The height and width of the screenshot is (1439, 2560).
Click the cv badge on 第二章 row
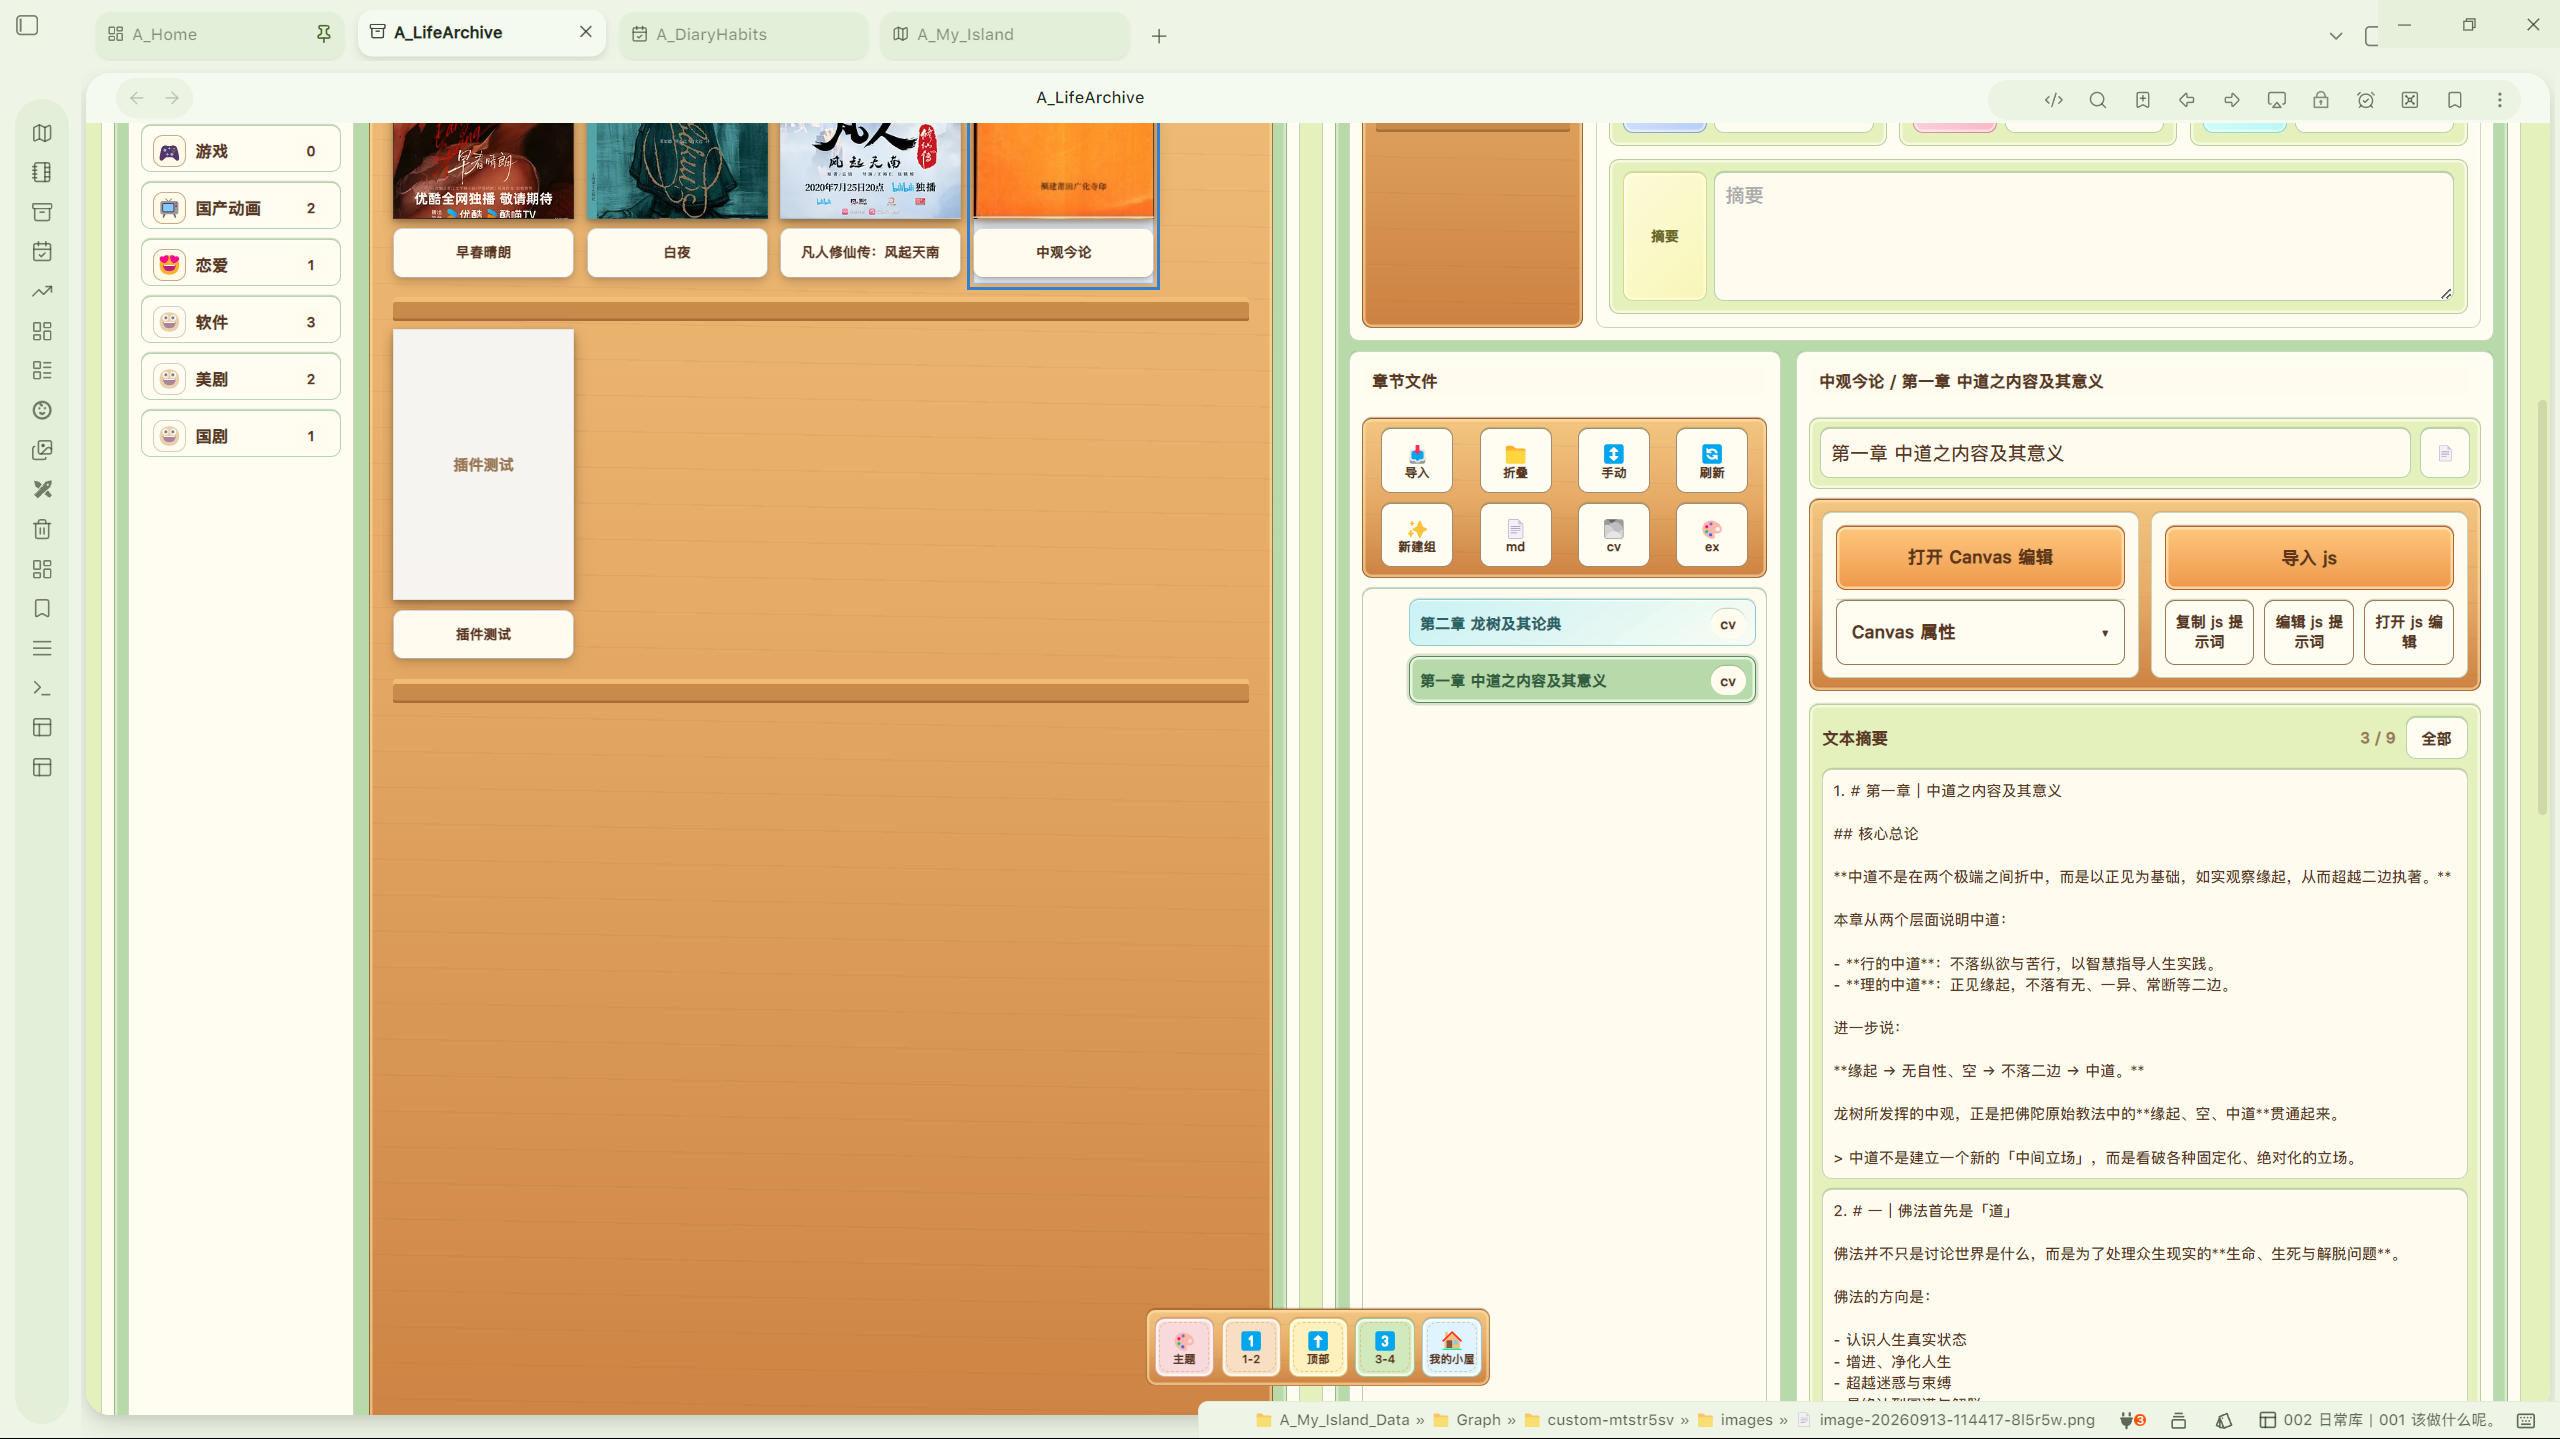[x=1727, y=624]
